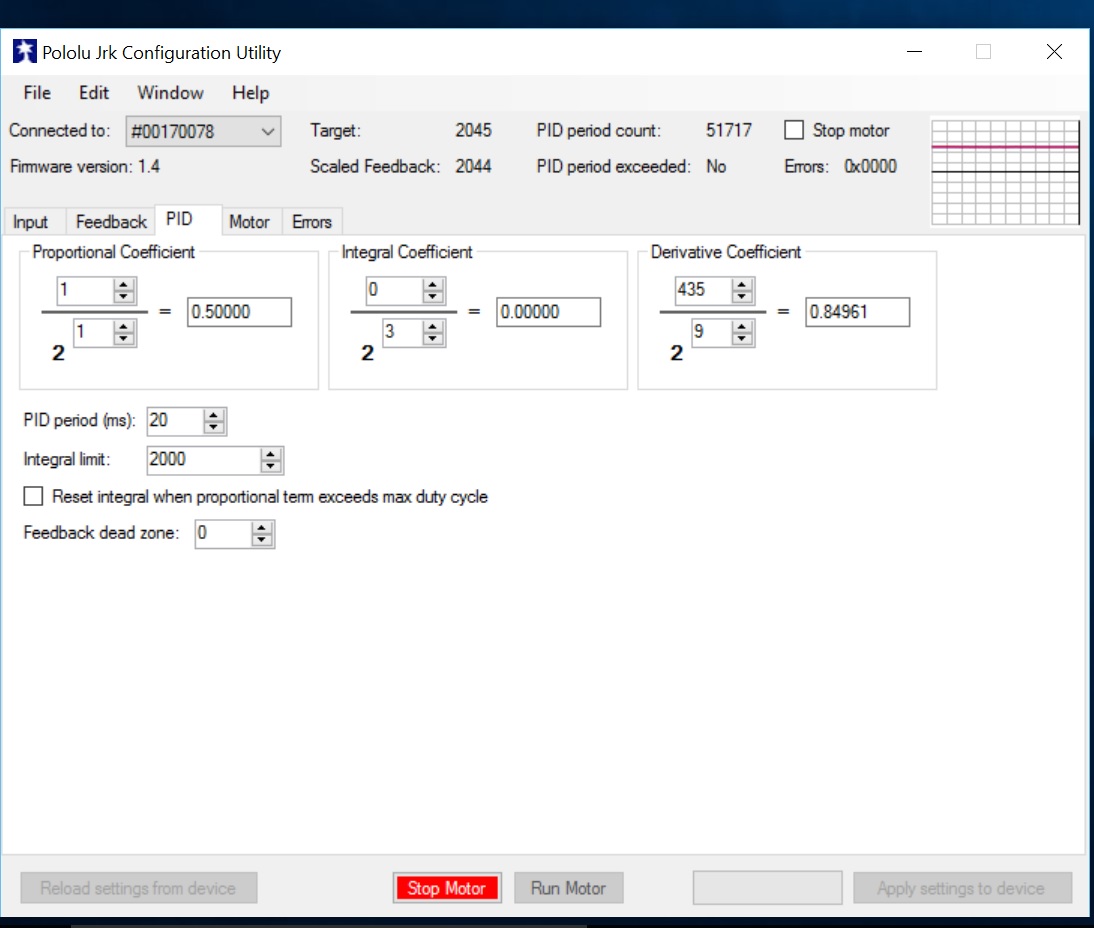Viewport: 1094px width, 928px height.
Task: Click the Derivative Coefficient exponent field showing 9
Action: [712, 332]
